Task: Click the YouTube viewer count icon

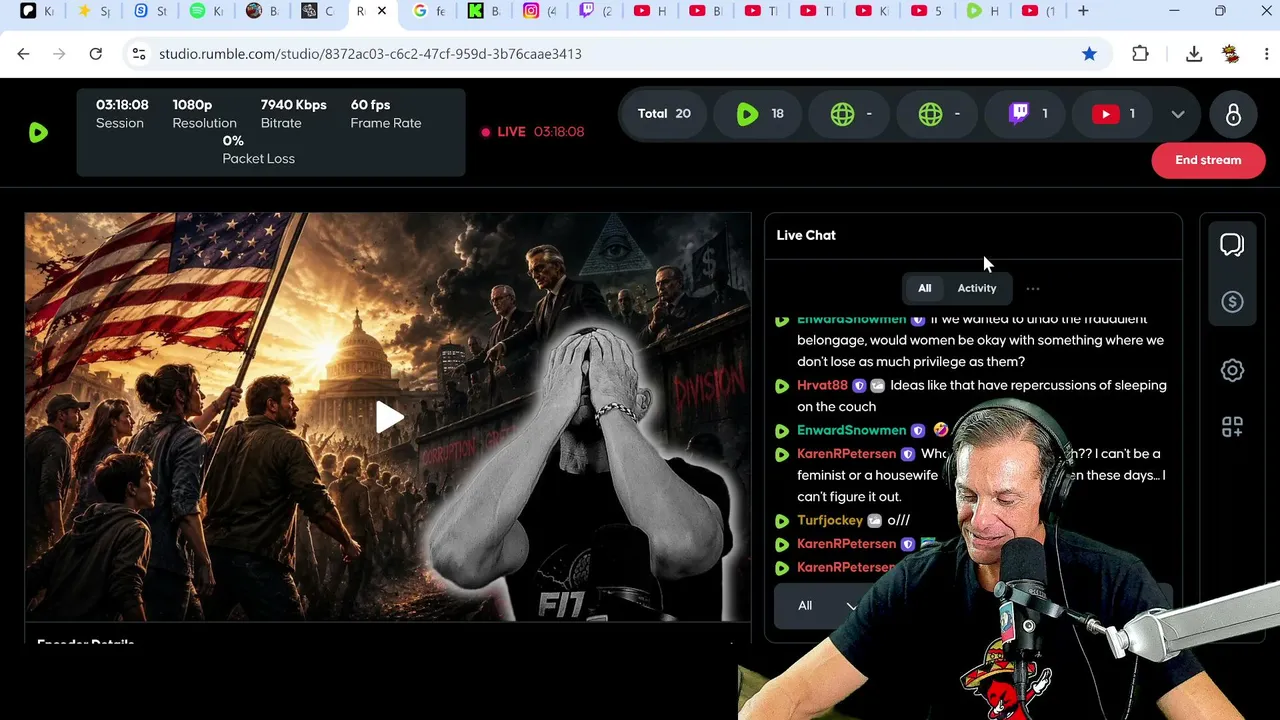Action: (x=1105, y=114)
